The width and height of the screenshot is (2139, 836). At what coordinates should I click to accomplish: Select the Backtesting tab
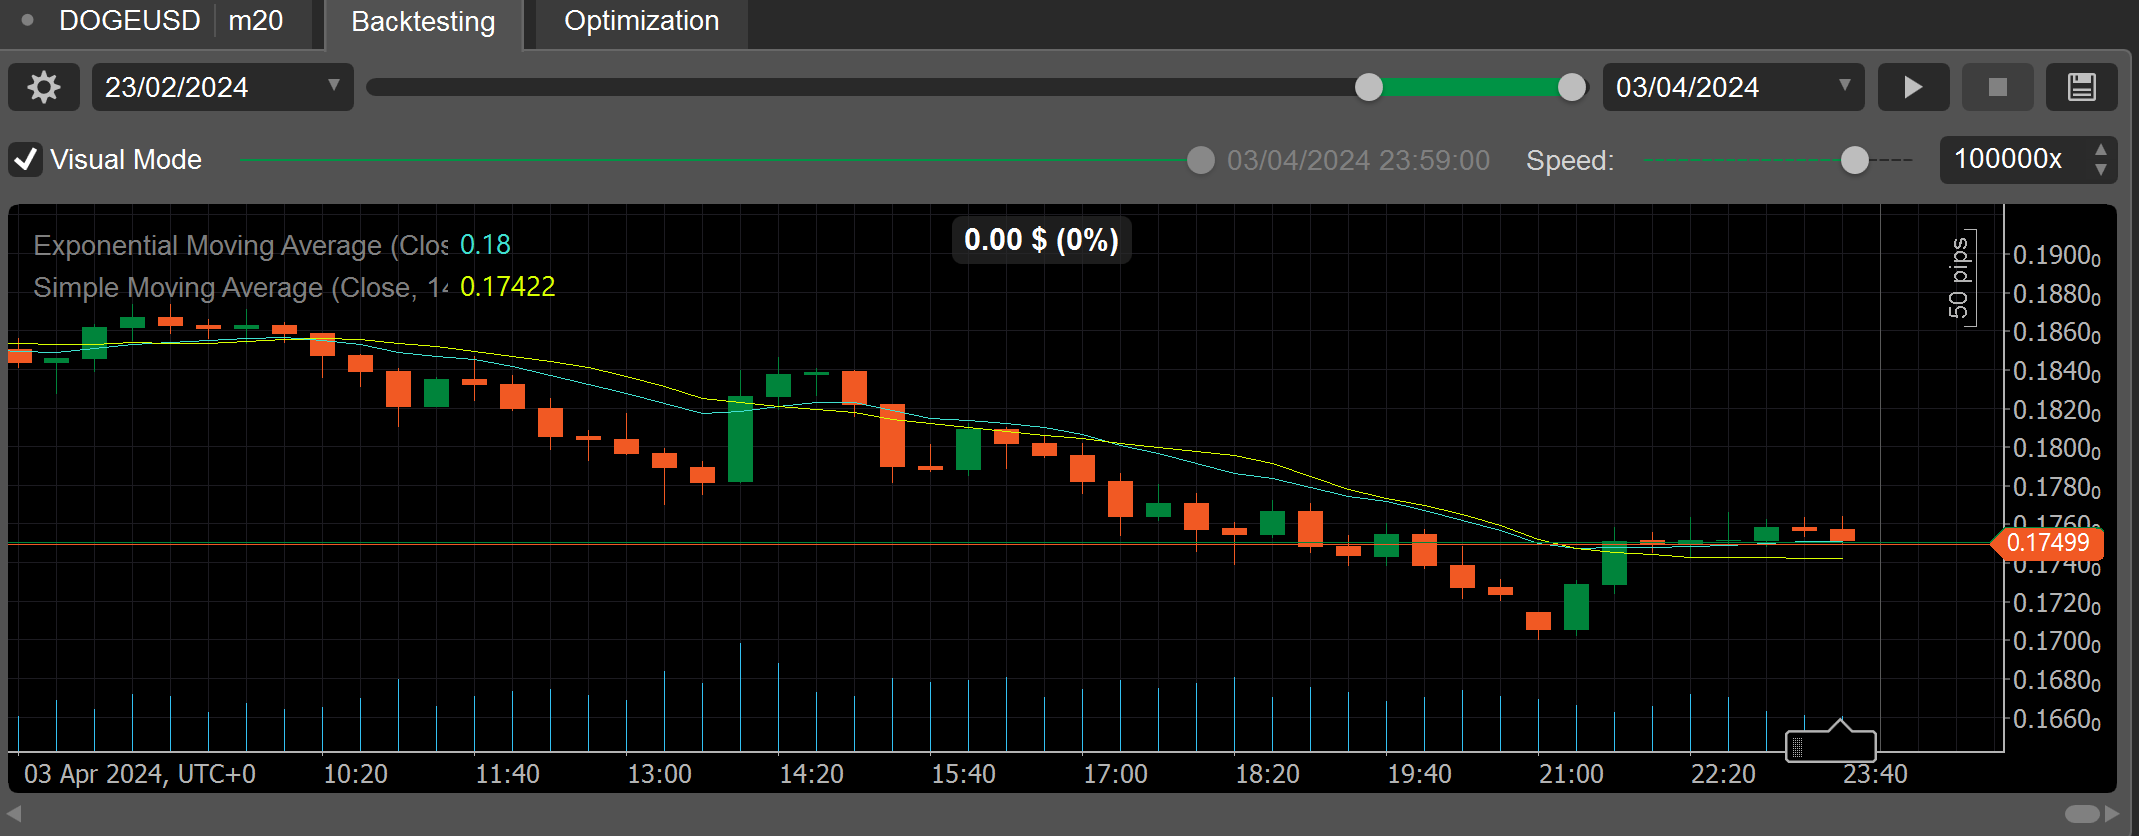[x=423, y=22]
